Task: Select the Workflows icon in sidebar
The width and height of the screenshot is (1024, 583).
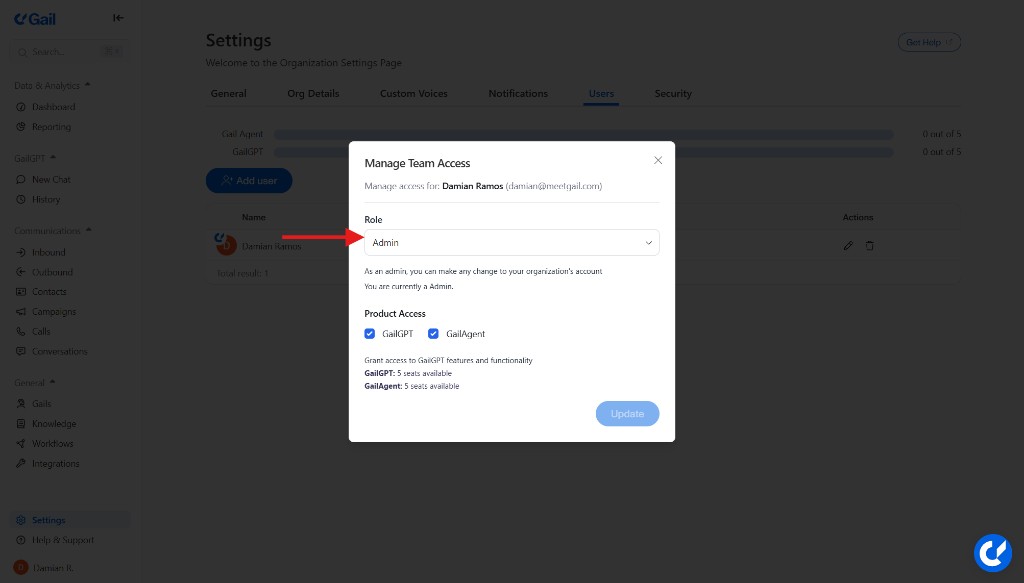Action: [22, 443]
